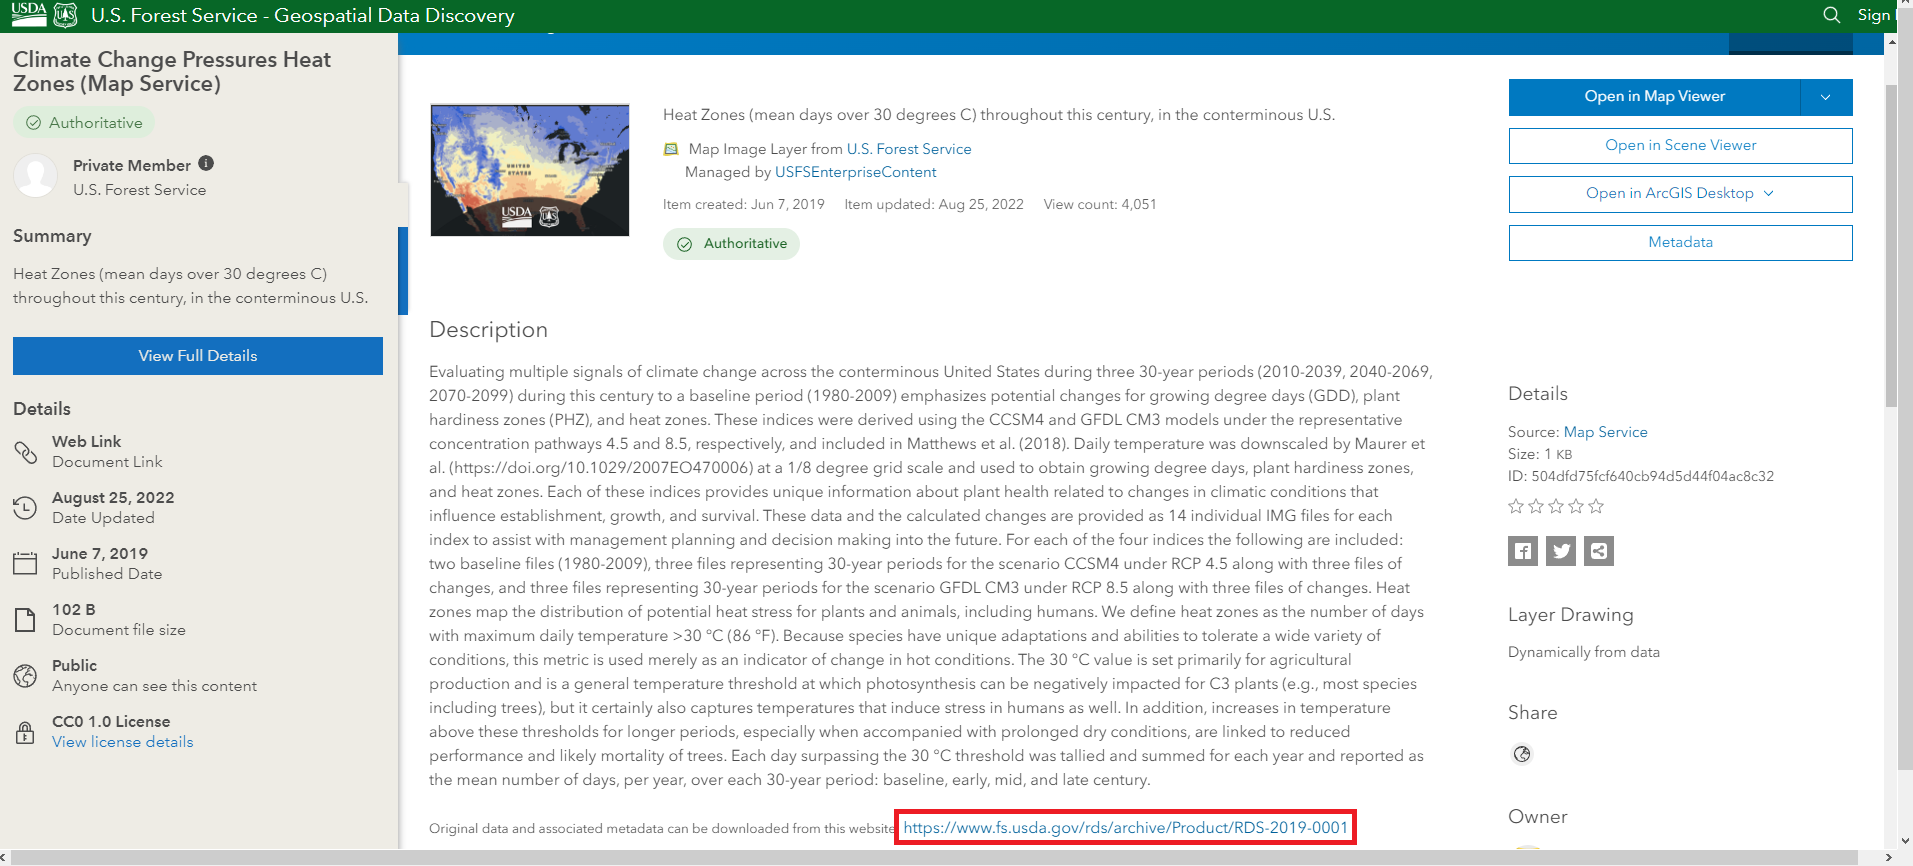This screenshot has width=1913, height=866.
Task: Share item on Twitter
Action: point(1561,551)
